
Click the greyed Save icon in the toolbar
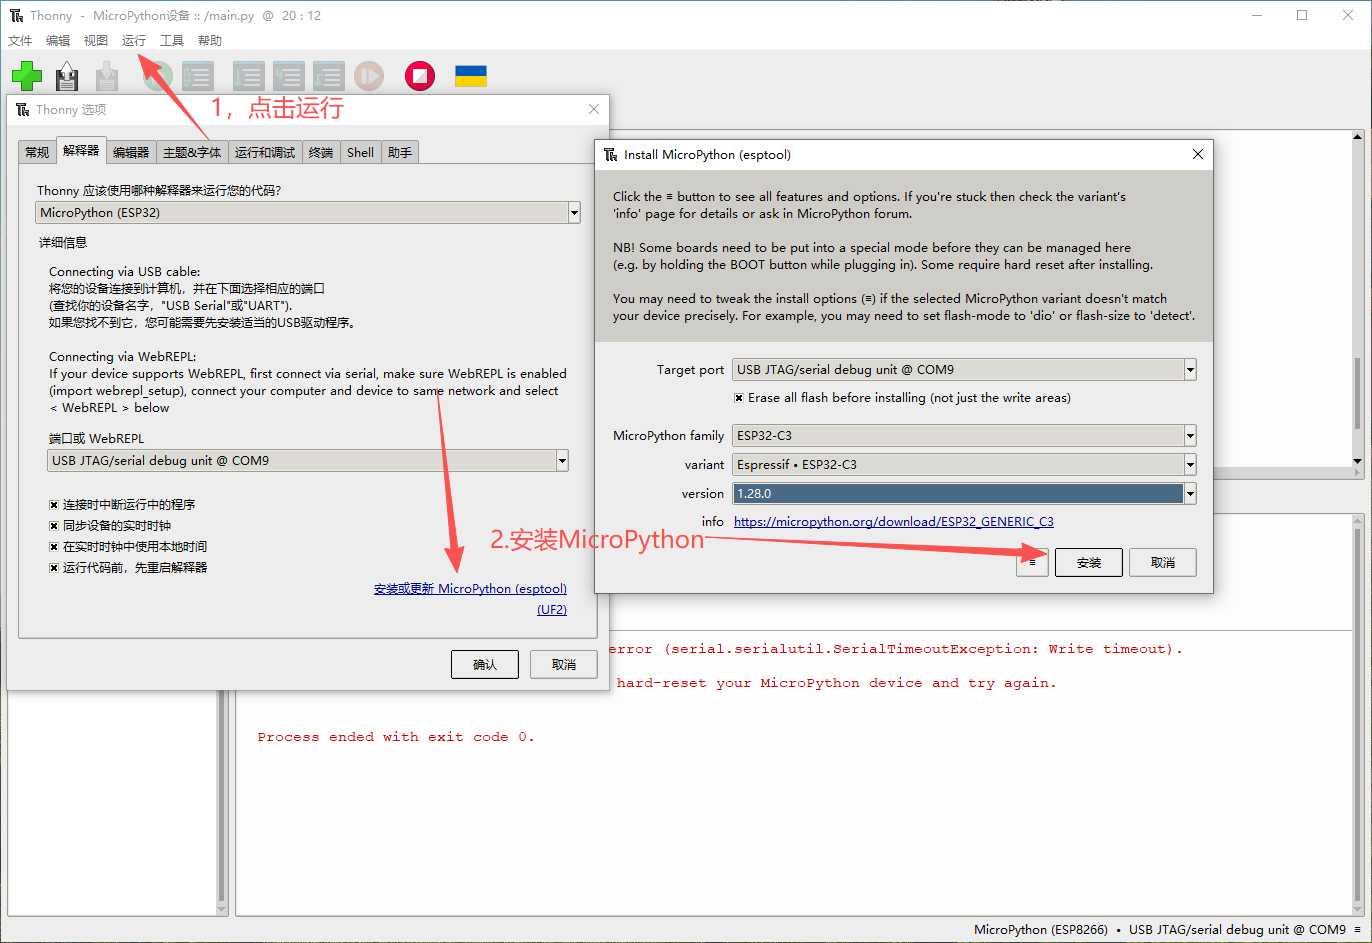coord(107,76)
